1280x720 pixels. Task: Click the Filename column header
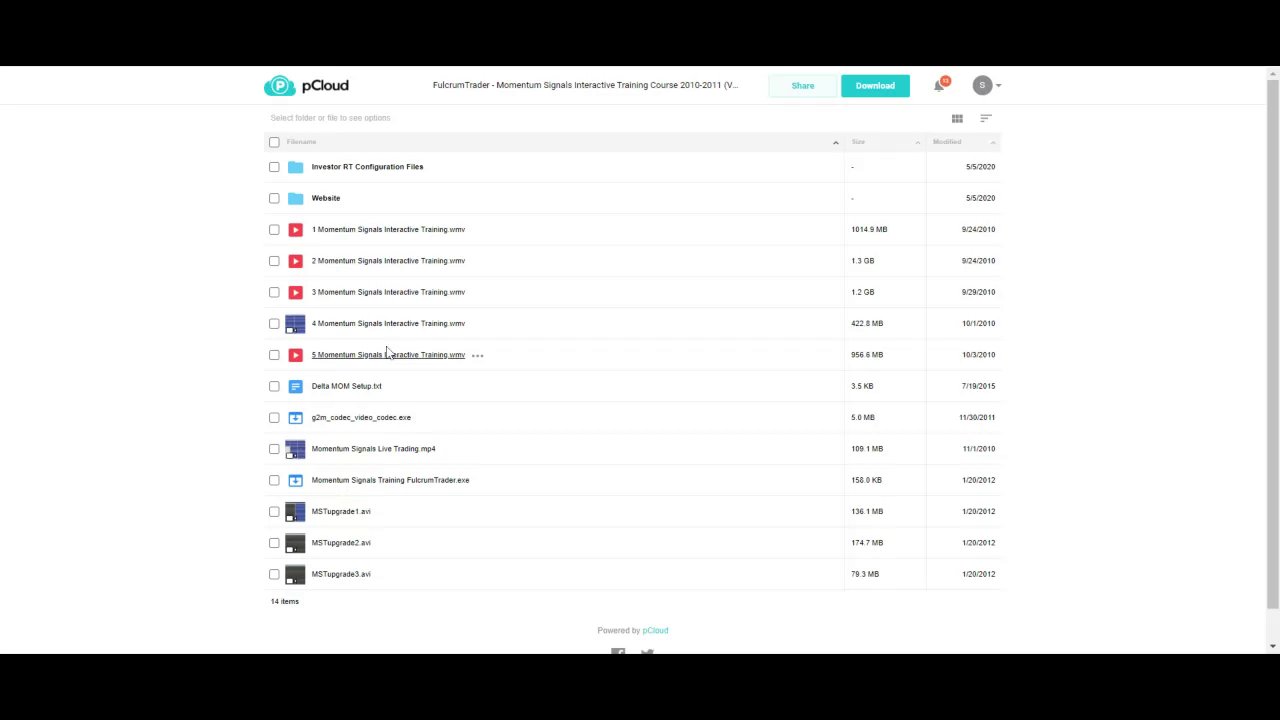[301, 142]
